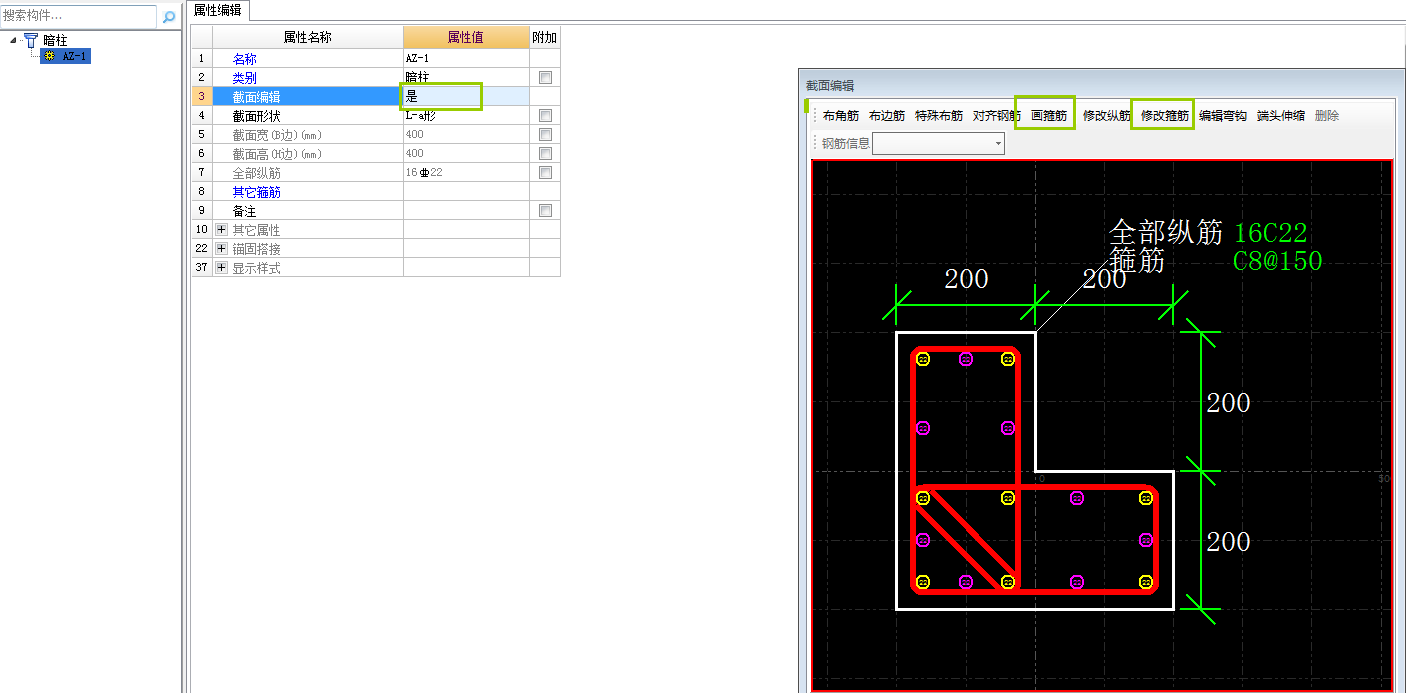
Task: Toggle the 截面形状 attach checkbox
Action: click(x=545, y=116)
